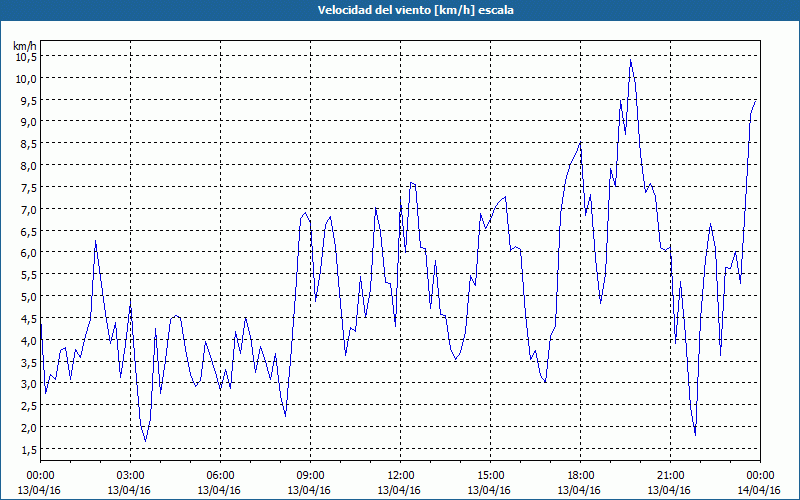
Task: Pick the '18:00' time label
Action: (581, 476)
